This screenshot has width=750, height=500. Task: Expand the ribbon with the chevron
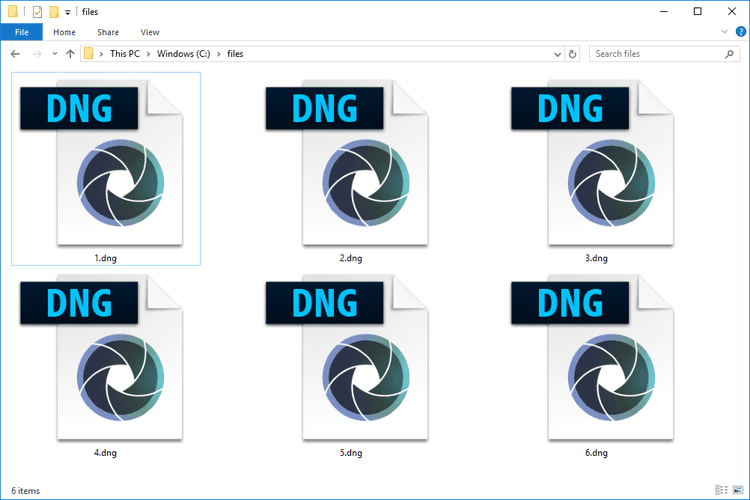724,32
